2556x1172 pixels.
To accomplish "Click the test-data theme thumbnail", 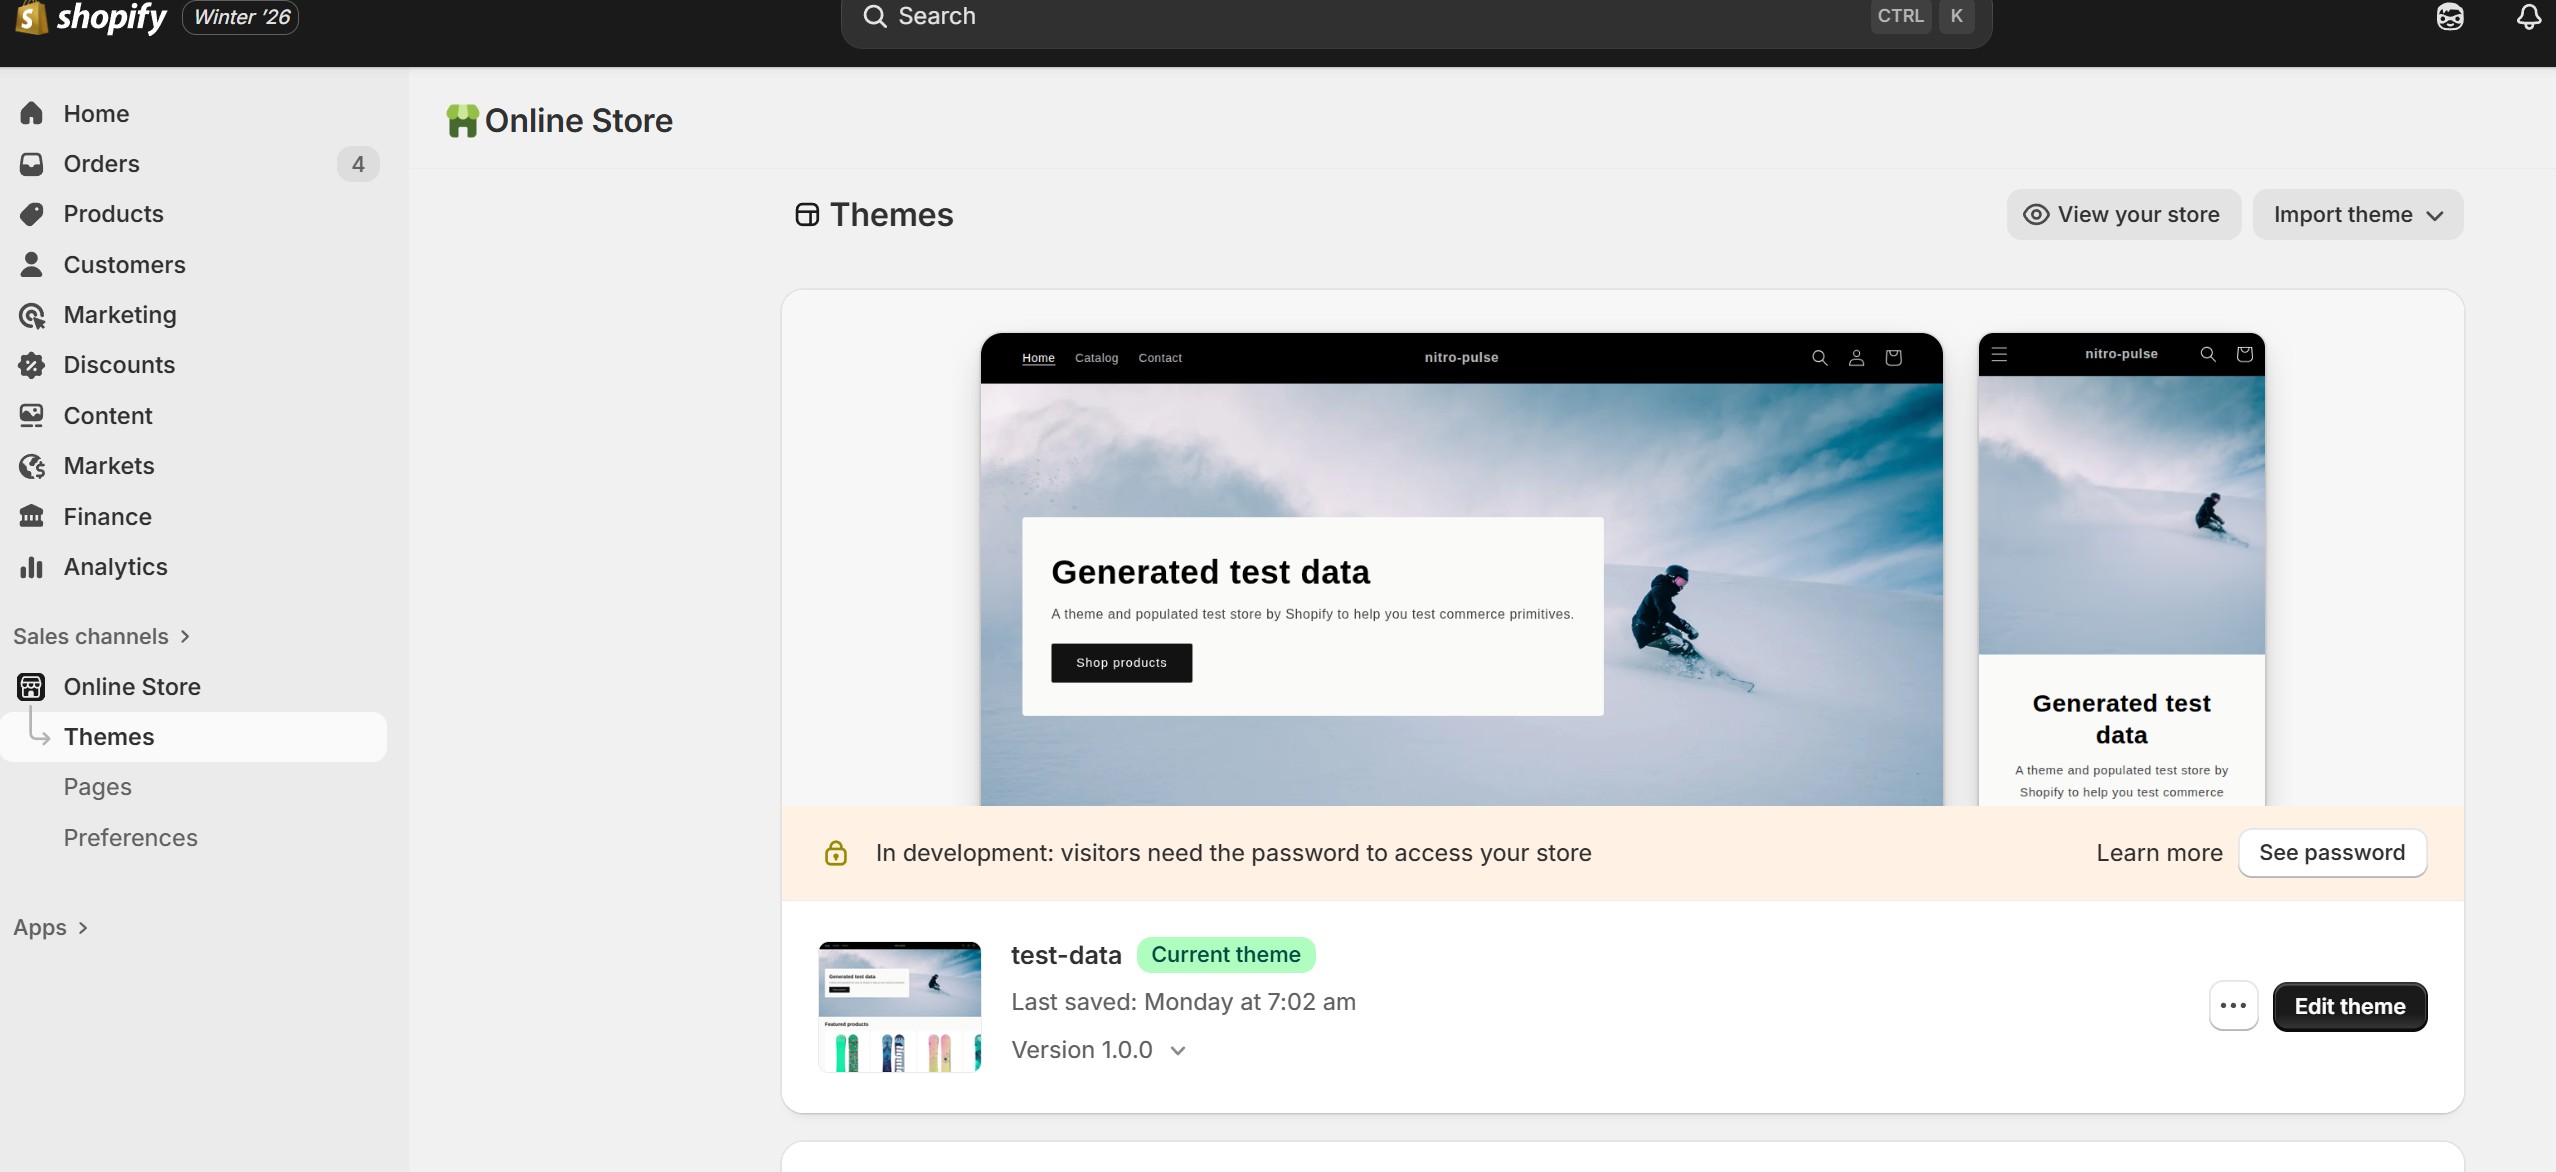I will point(899,1006).
